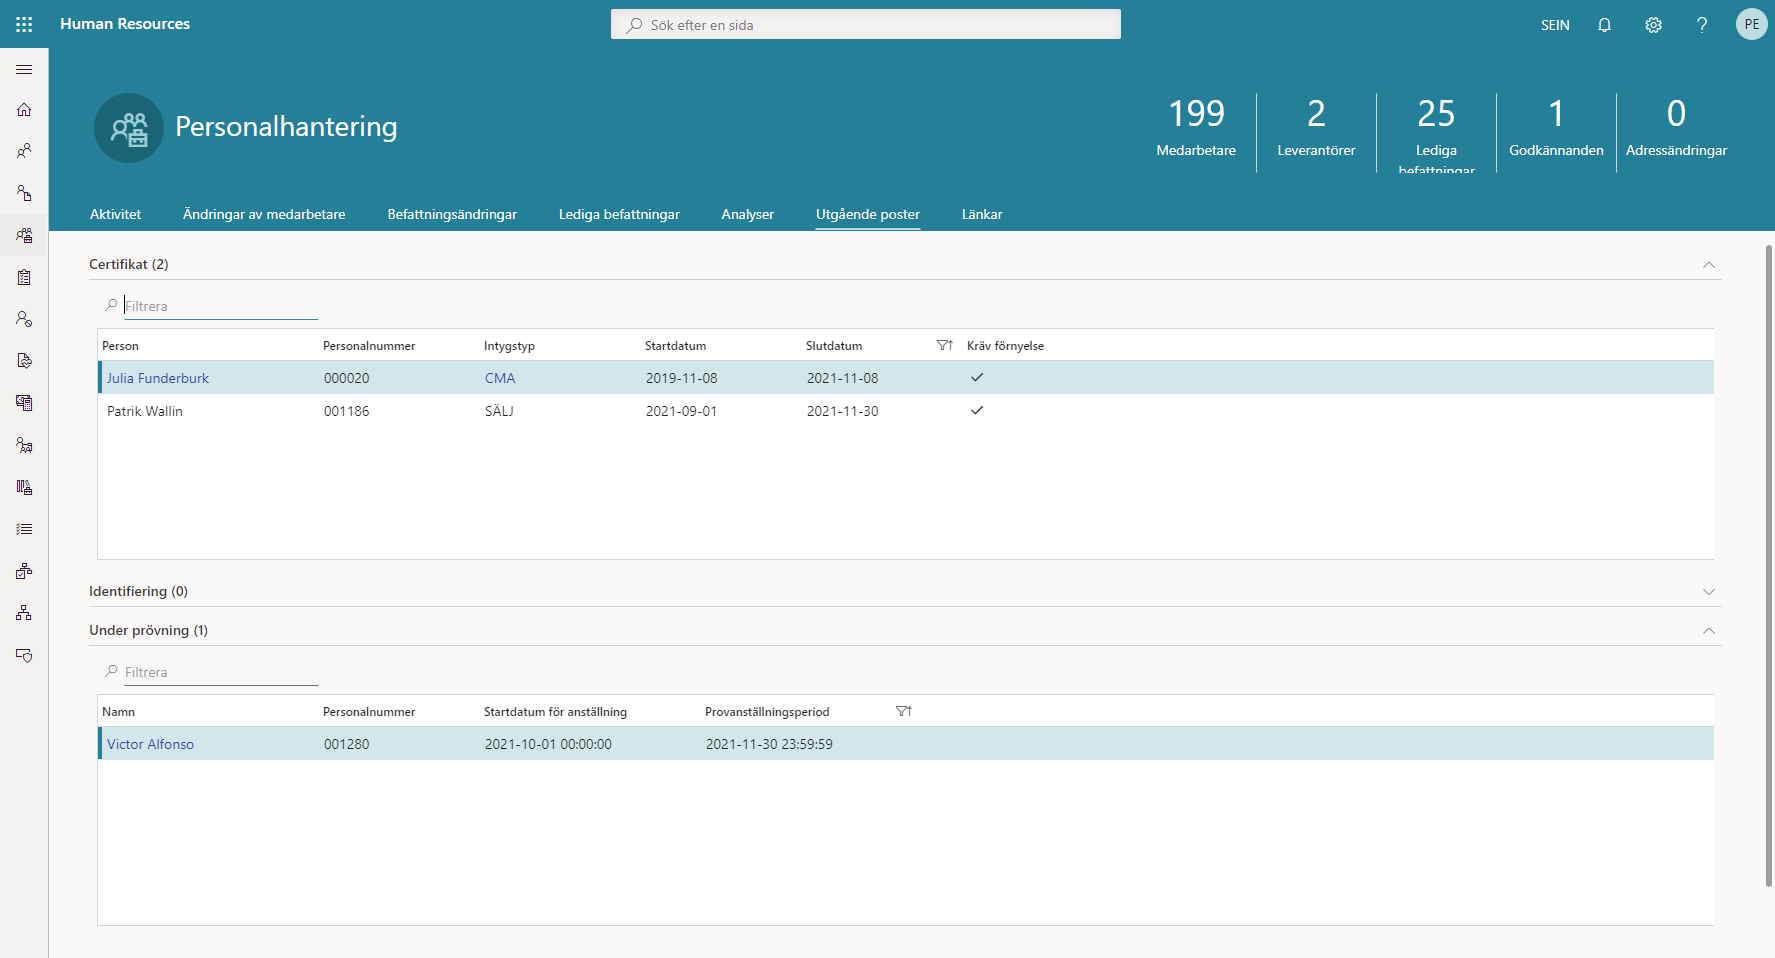The width and height of the screenshot is (1775, 958).
Task: Click the magnifier icon in Certifikat filter
Action: click(x=111, y=305)
